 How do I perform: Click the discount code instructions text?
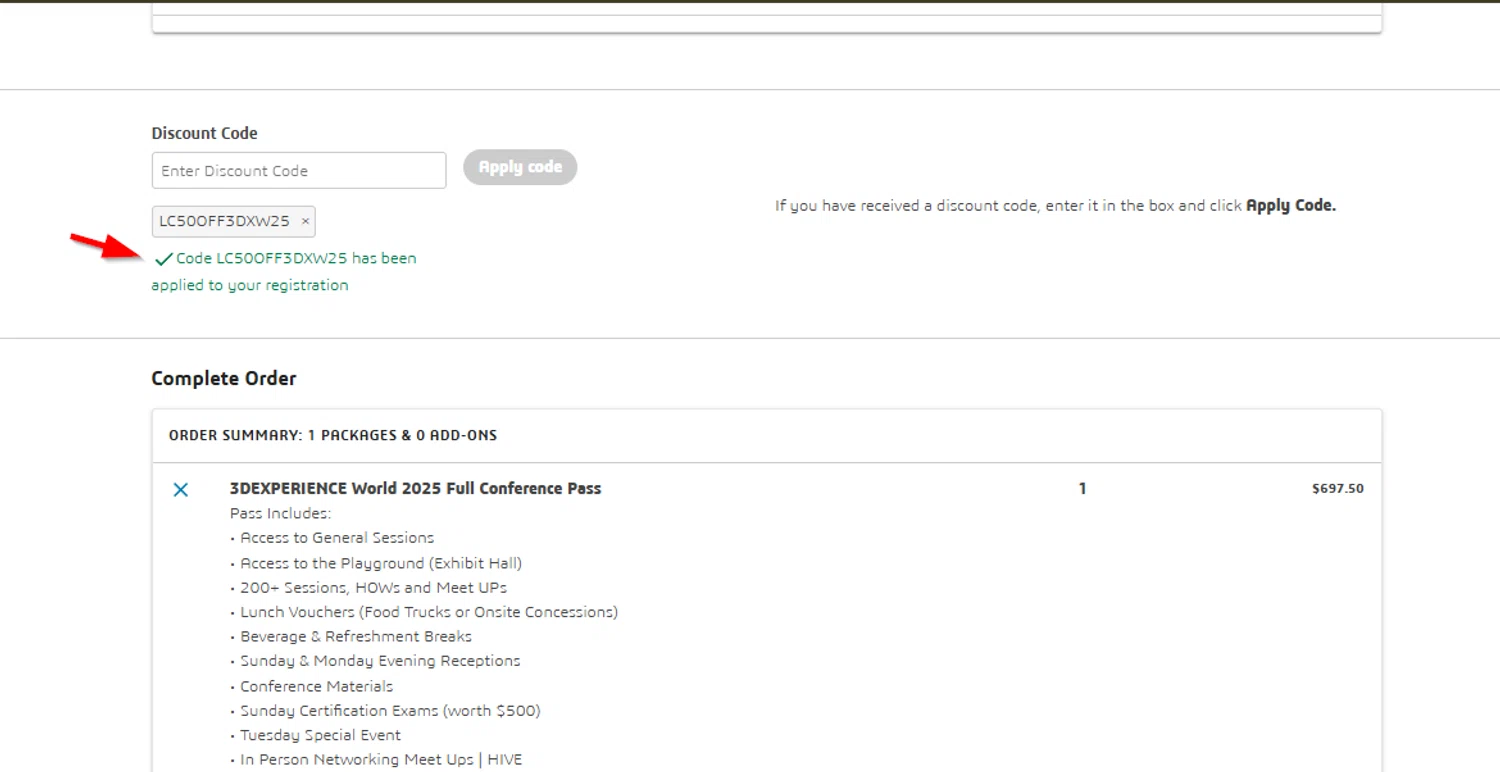point(1055,206)
